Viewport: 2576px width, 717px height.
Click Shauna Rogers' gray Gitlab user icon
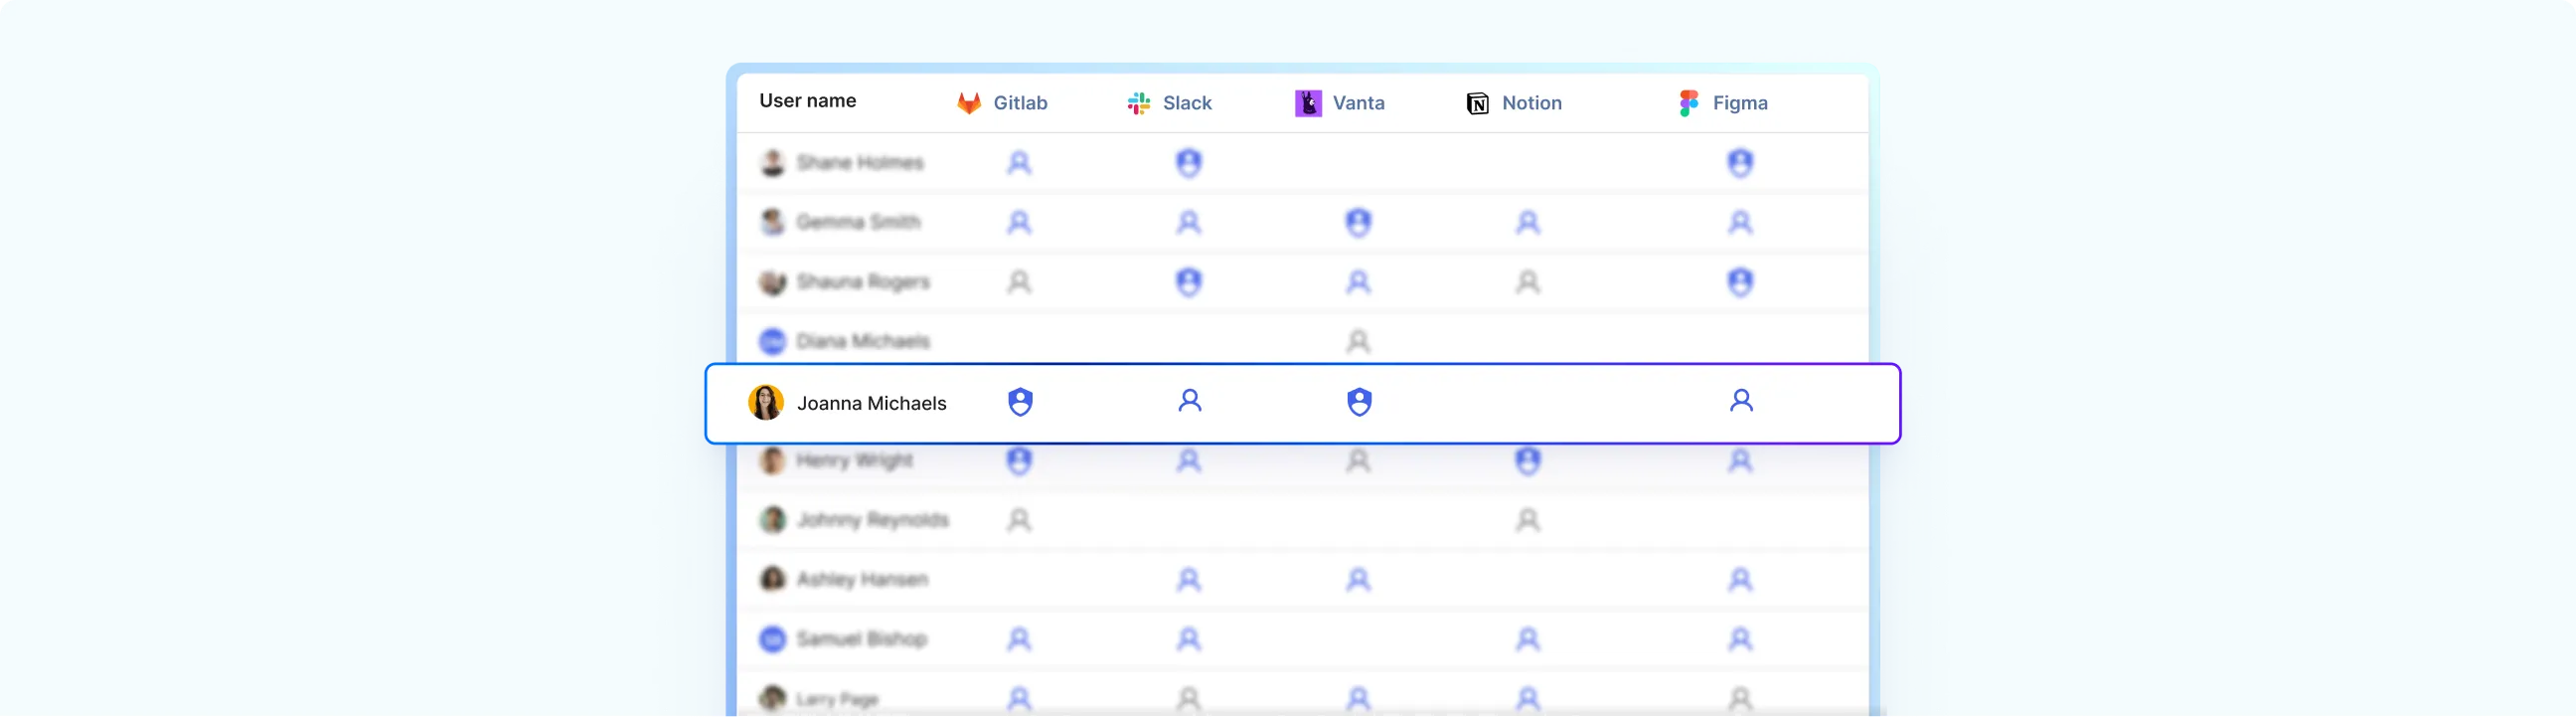tap(1019, 282)
